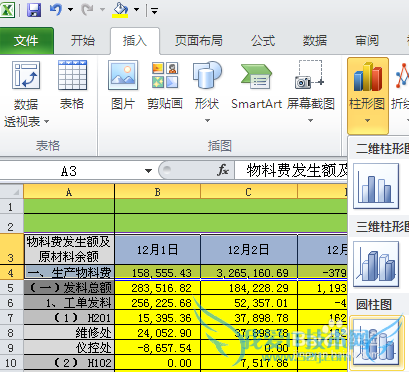Select column A header
This screenshot has height=372, width=409.
[x=69, y=192]
